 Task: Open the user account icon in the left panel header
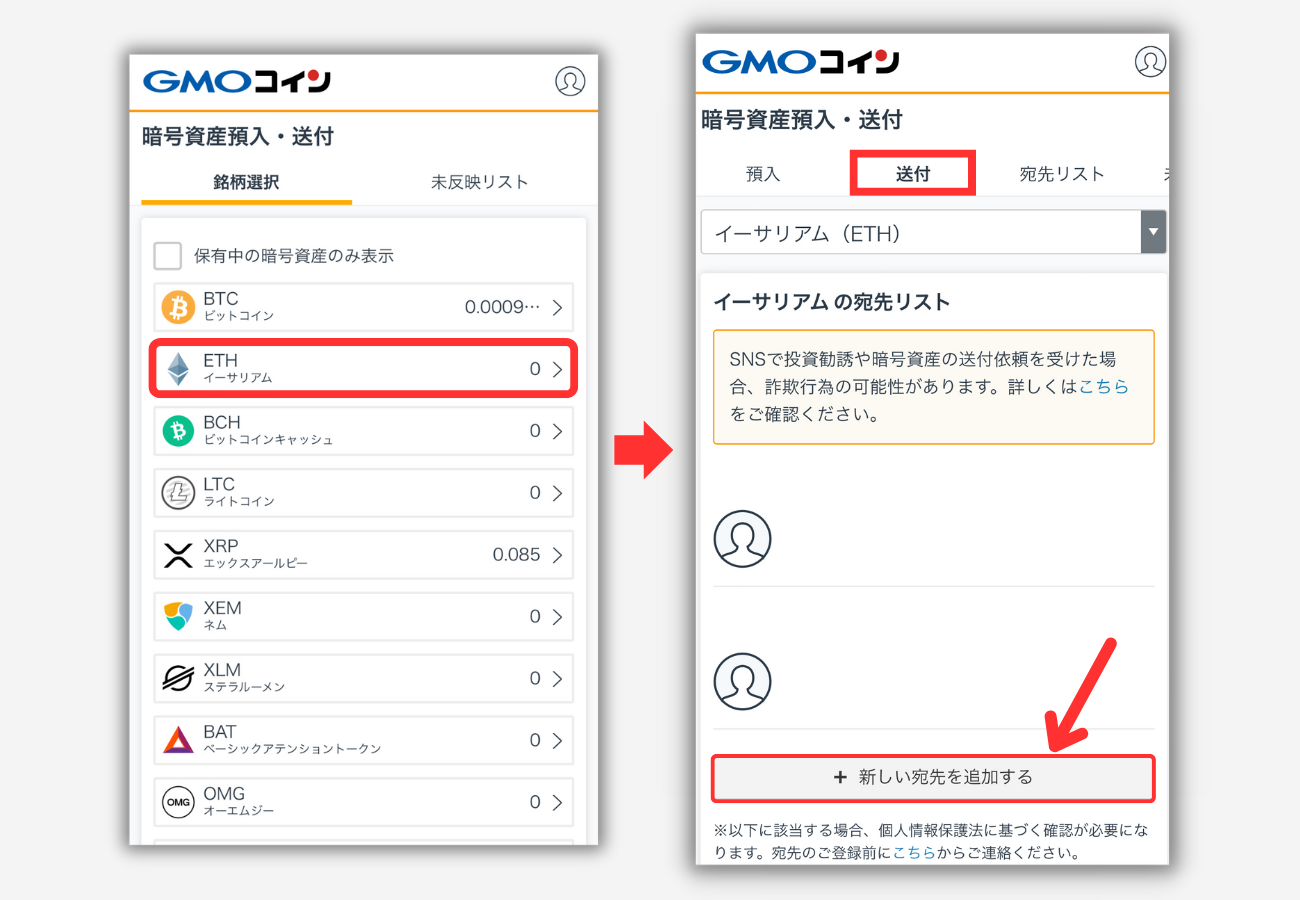(x=570, y=81)
